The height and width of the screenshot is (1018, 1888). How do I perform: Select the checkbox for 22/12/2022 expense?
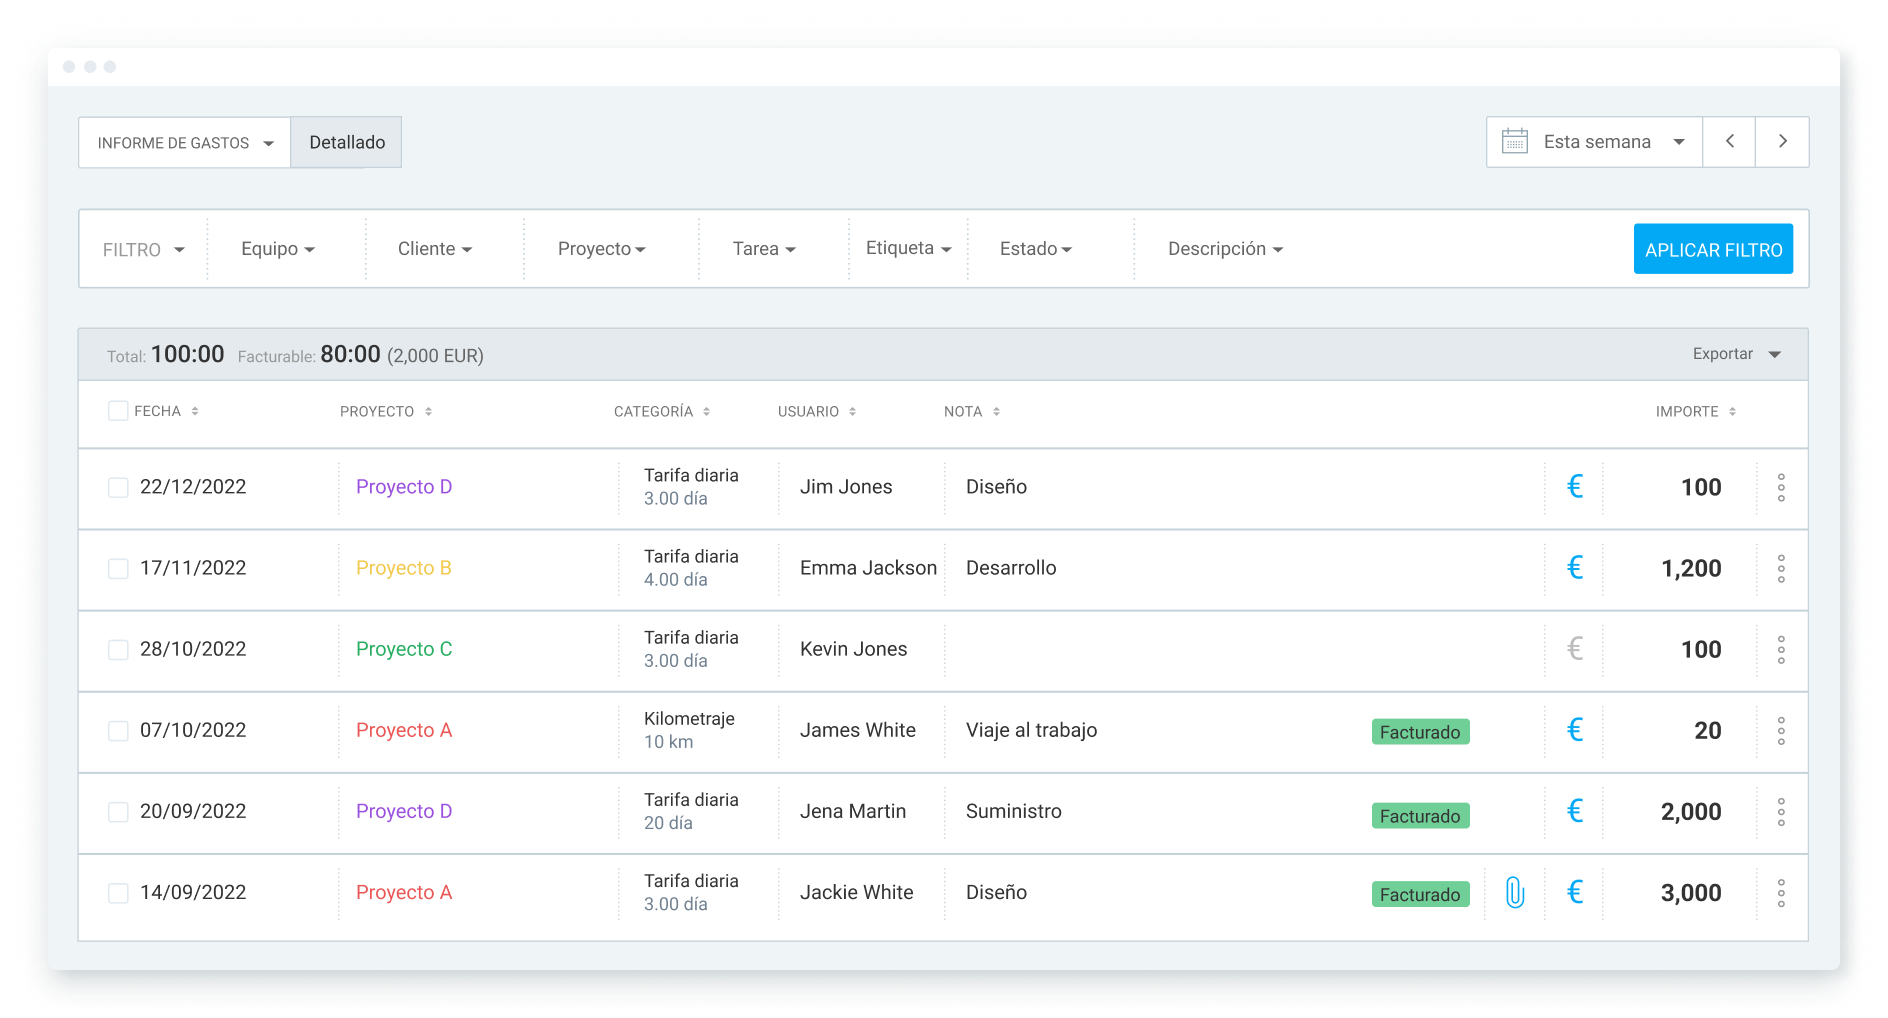(x=118, y=487)
